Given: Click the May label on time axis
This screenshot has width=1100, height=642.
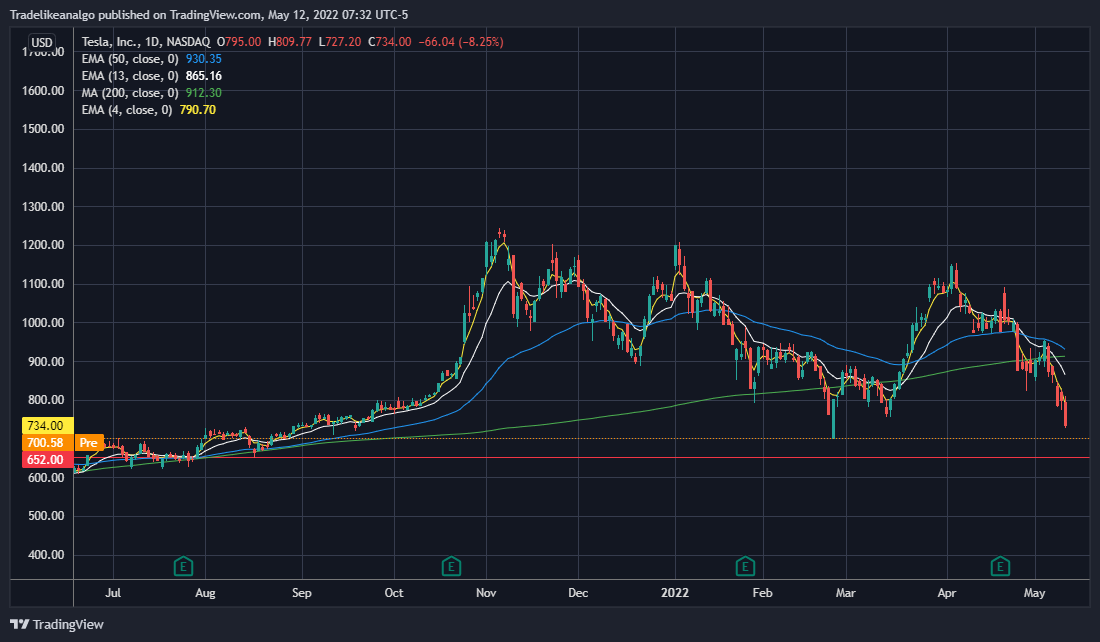Looking at the screenshot, I should coord(1035,593).
